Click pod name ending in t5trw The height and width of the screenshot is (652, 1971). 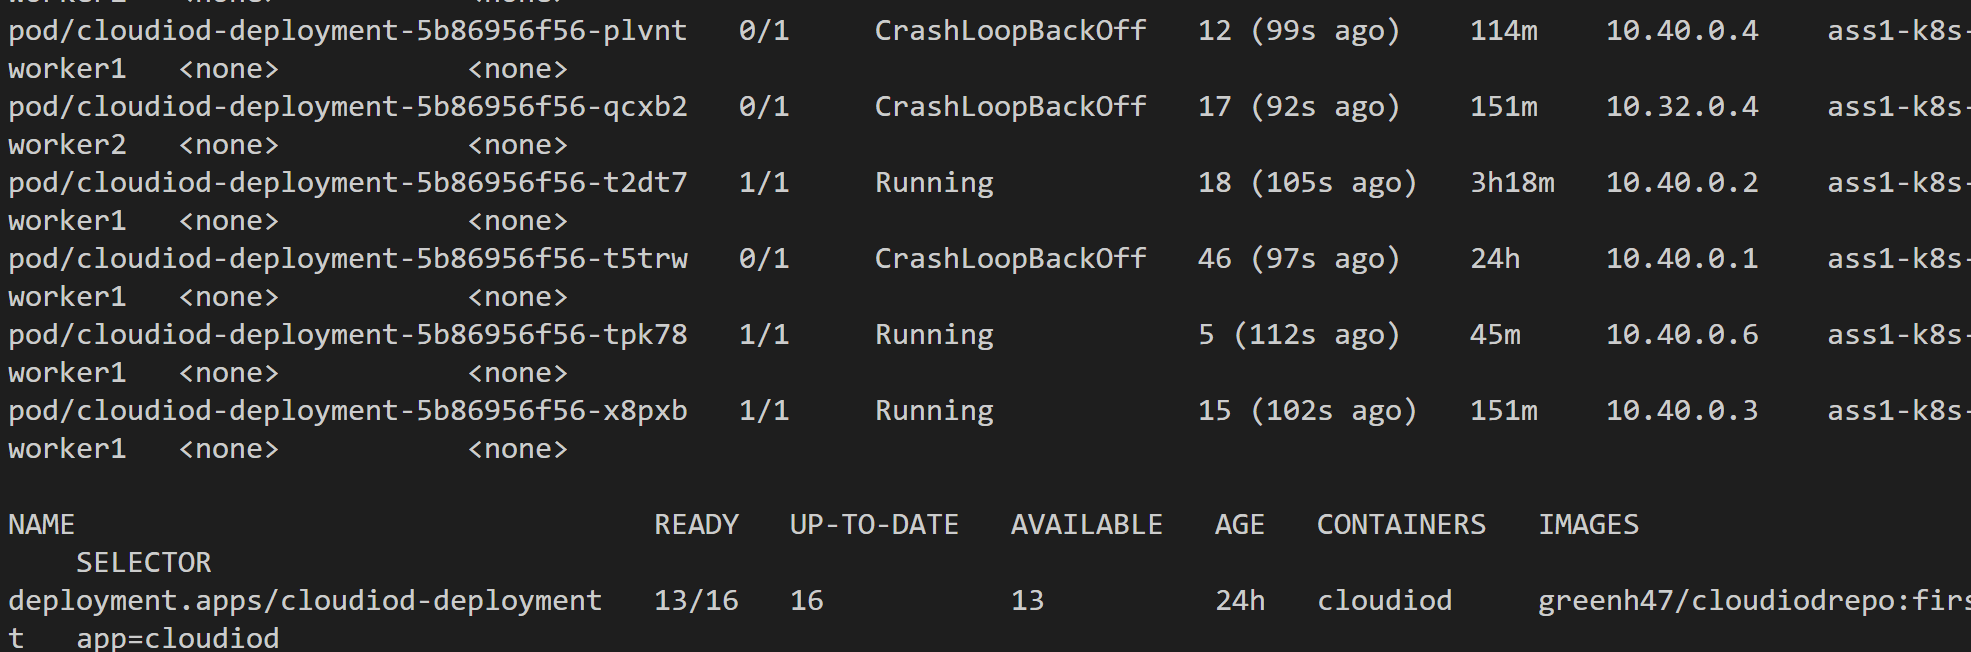[x=347, y=259]
